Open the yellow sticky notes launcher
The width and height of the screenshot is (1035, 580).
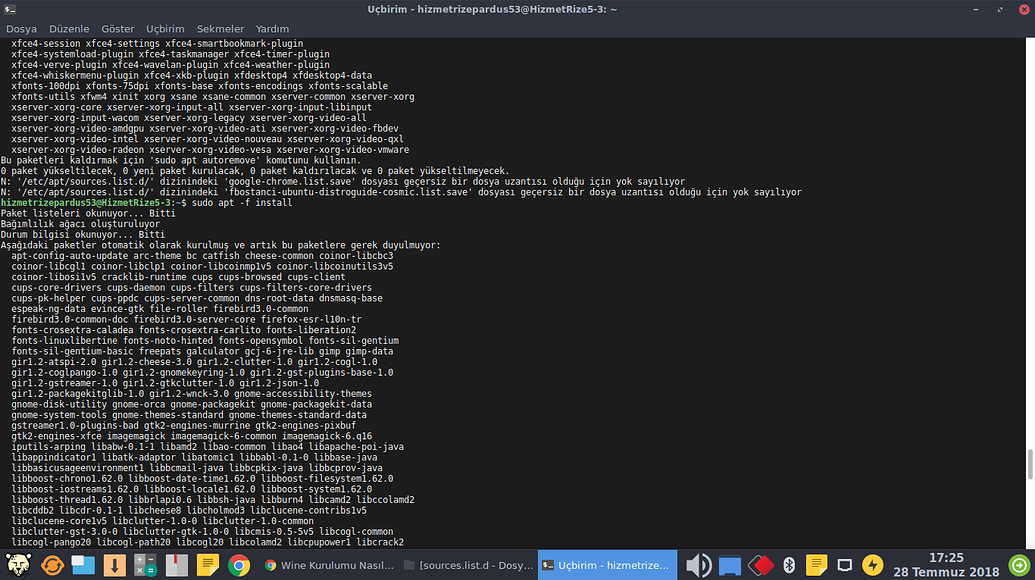pyautogui.click(x=208, y=564)
